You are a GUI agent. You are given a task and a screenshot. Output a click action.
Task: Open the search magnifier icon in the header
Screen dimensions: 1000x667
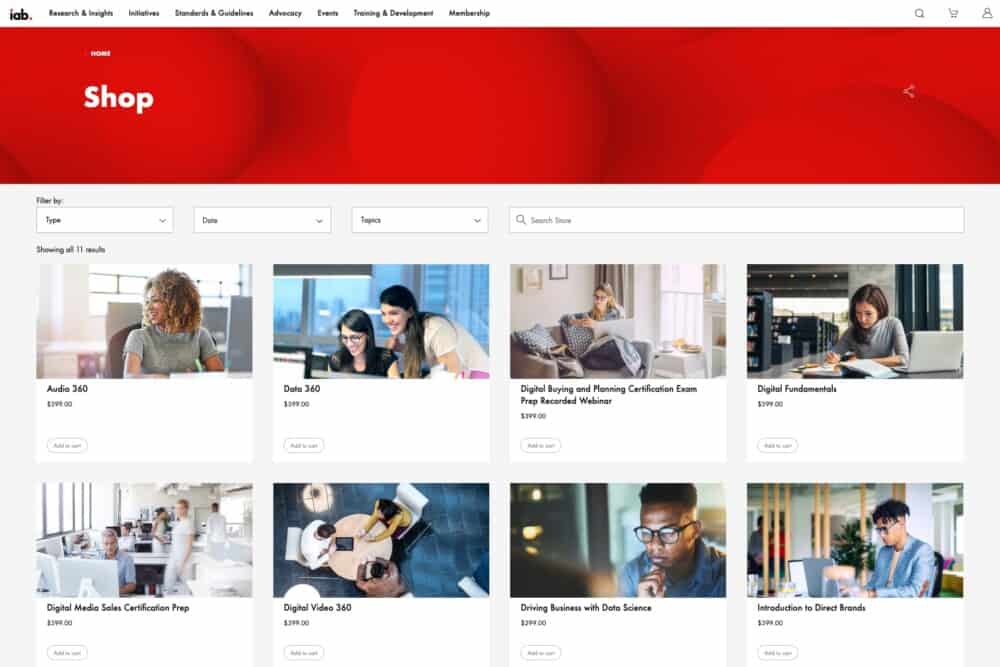pyautogui.click(x=919, y=13)
